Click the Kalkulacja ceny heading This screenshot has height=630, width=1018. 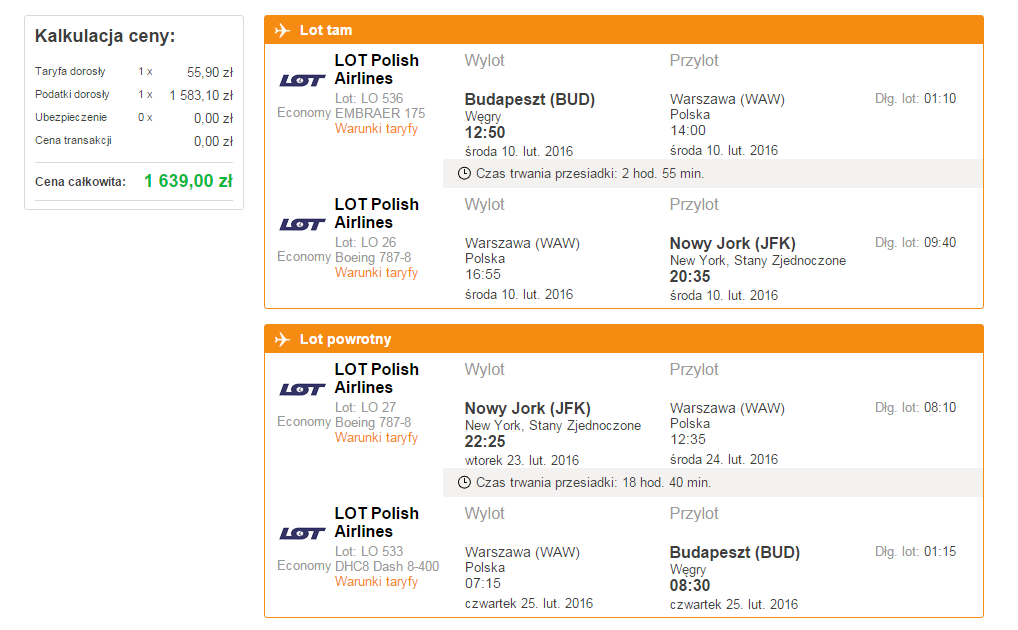[105, 36]
